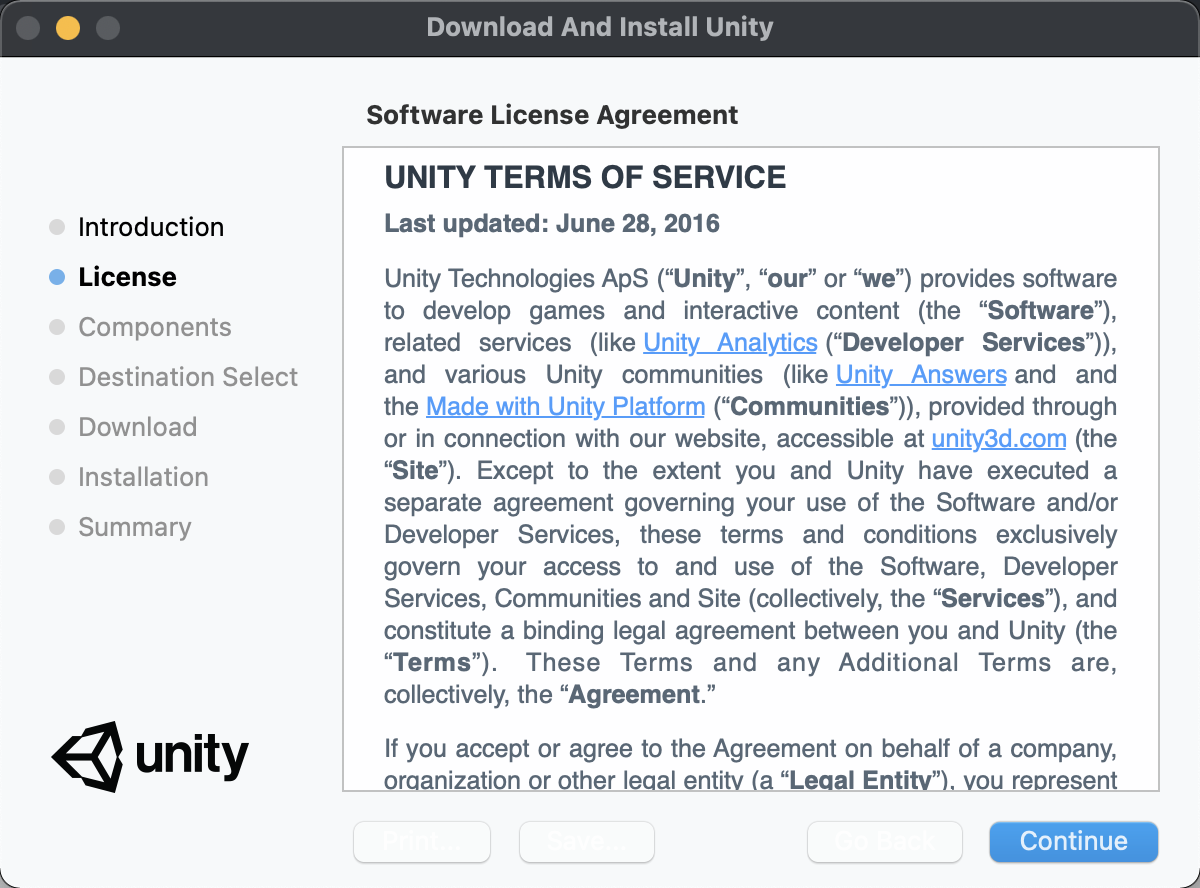Viewport: 1200px width, 888px height.
Task: Click the Destination Select step bullet
Action: coord(57,377)
